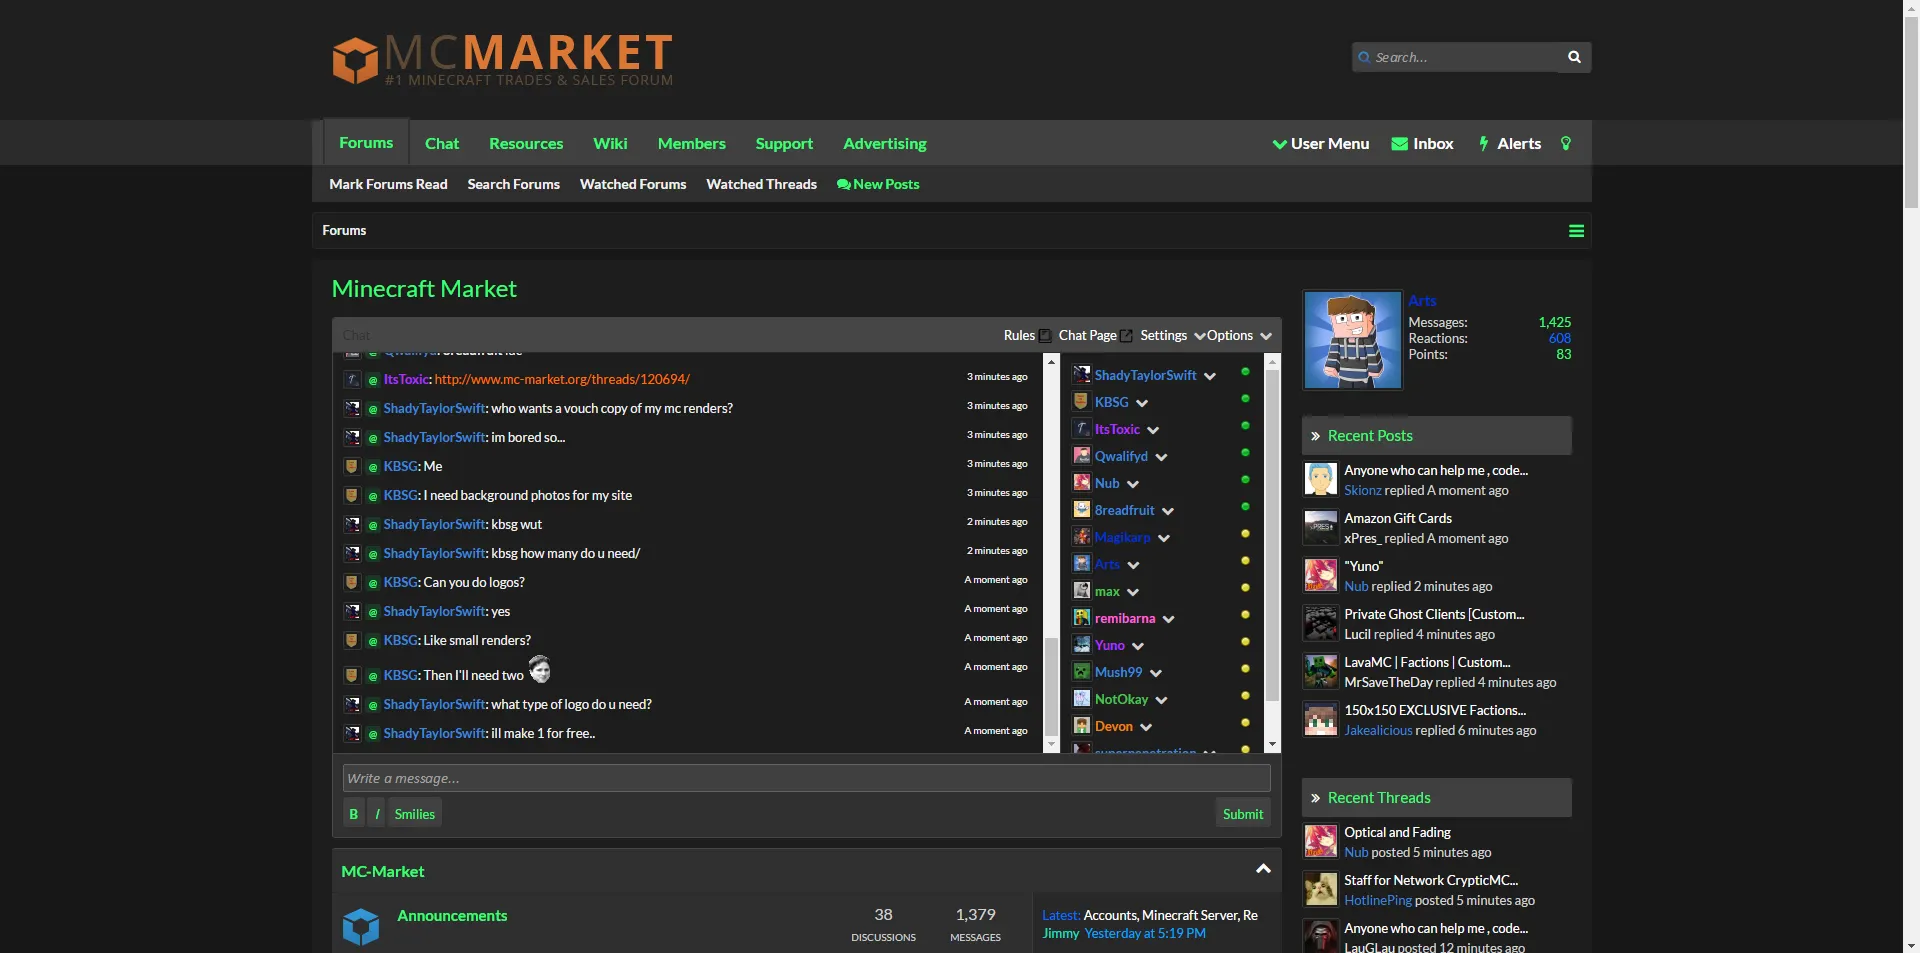Viewport: 1920px width, 953px height.
Task: Click ShadyTaylorSwift's avatar in online user list
Action: [x=1081, y=375]
